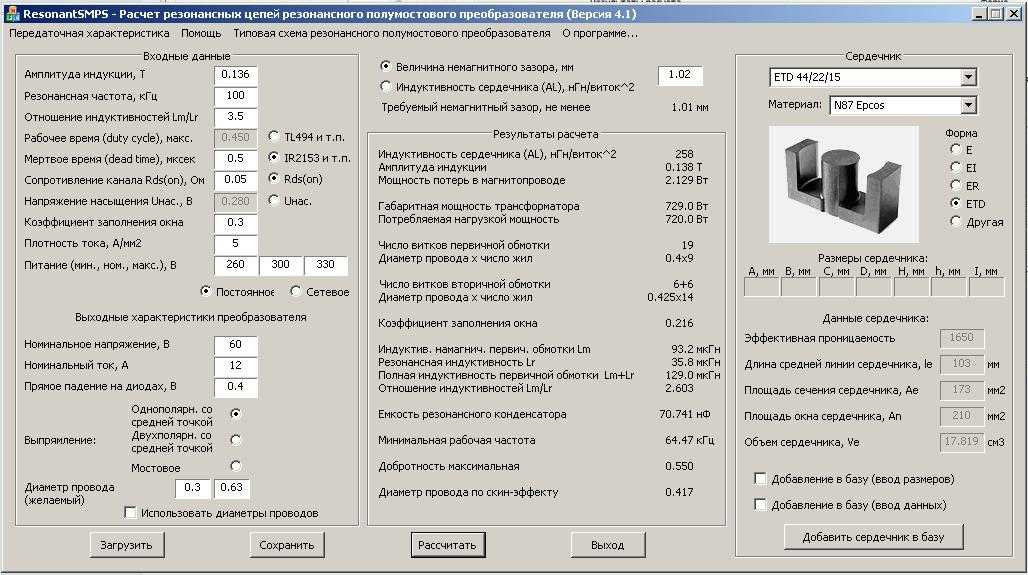1028x575 pixels.
Task: Check Добавление в базу (ввод размеров)
Action: 760,479
